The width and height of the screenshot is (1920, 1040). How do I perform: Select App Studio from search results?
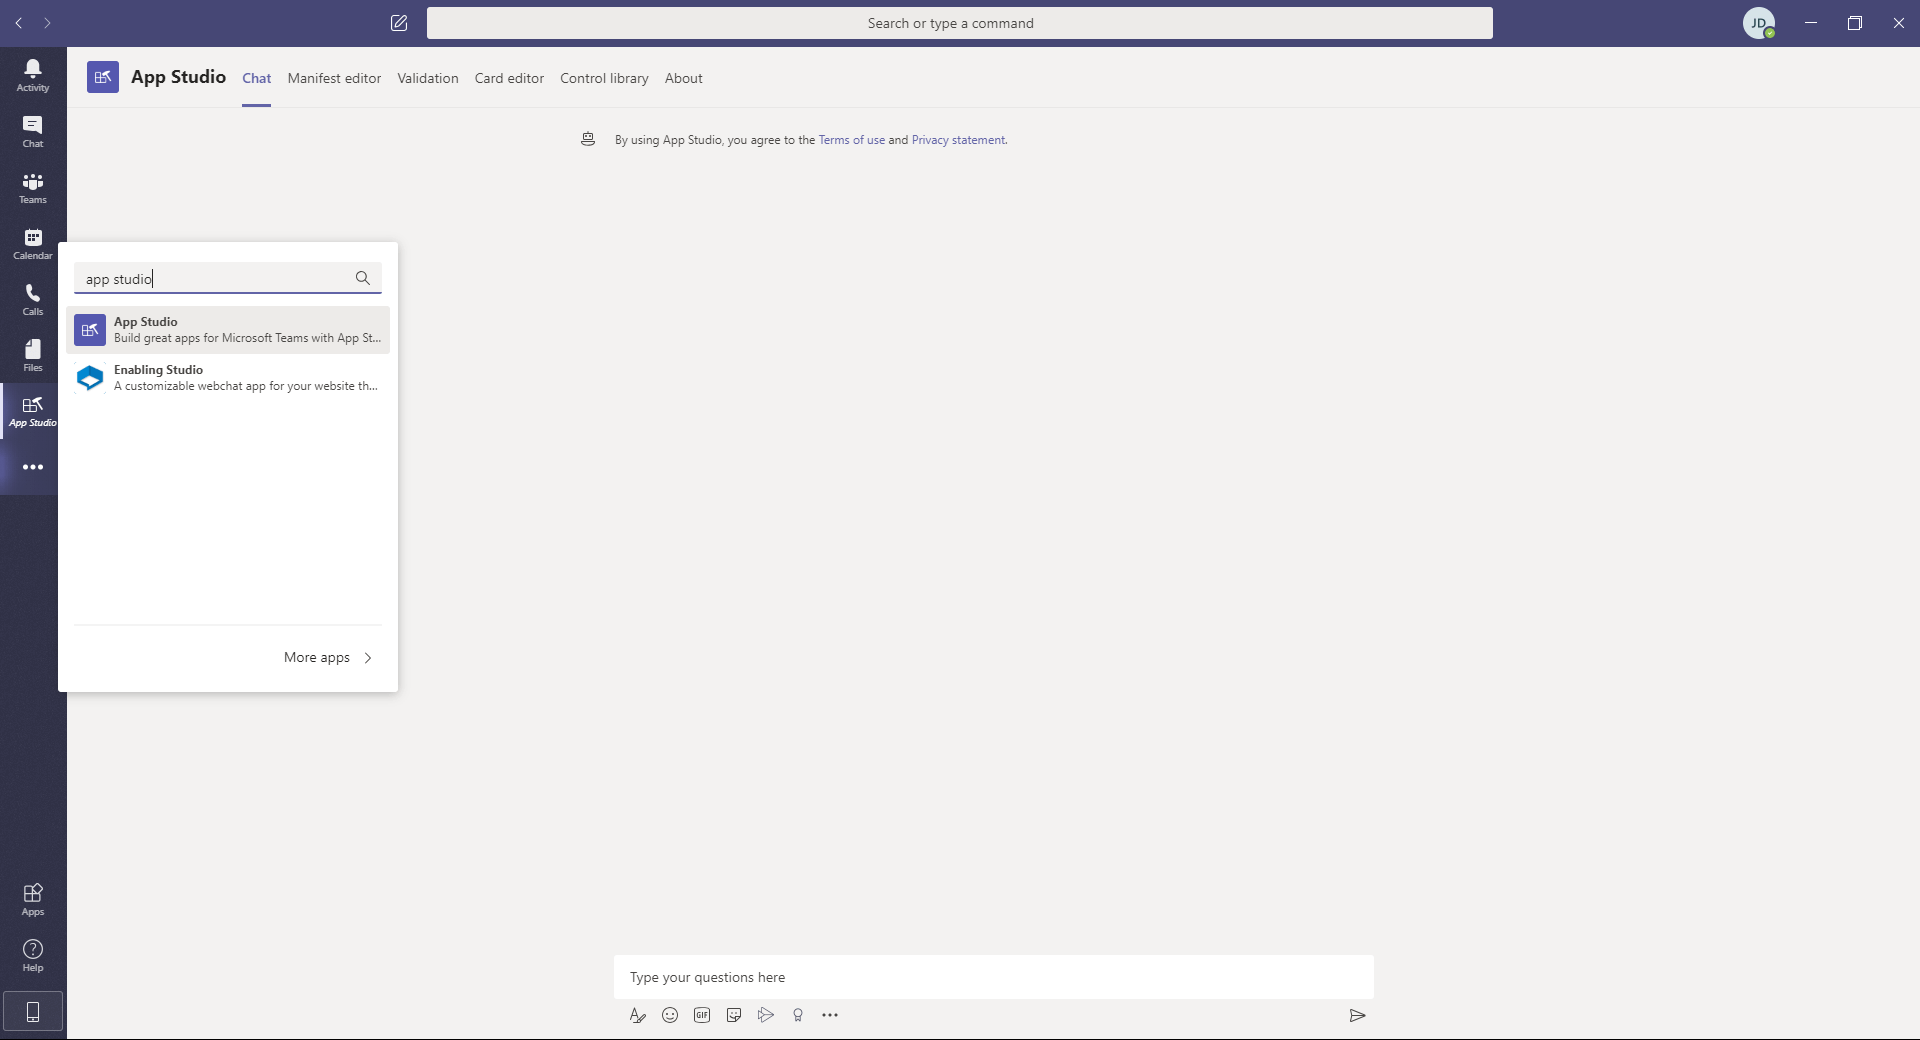click(x=228, y=330)
